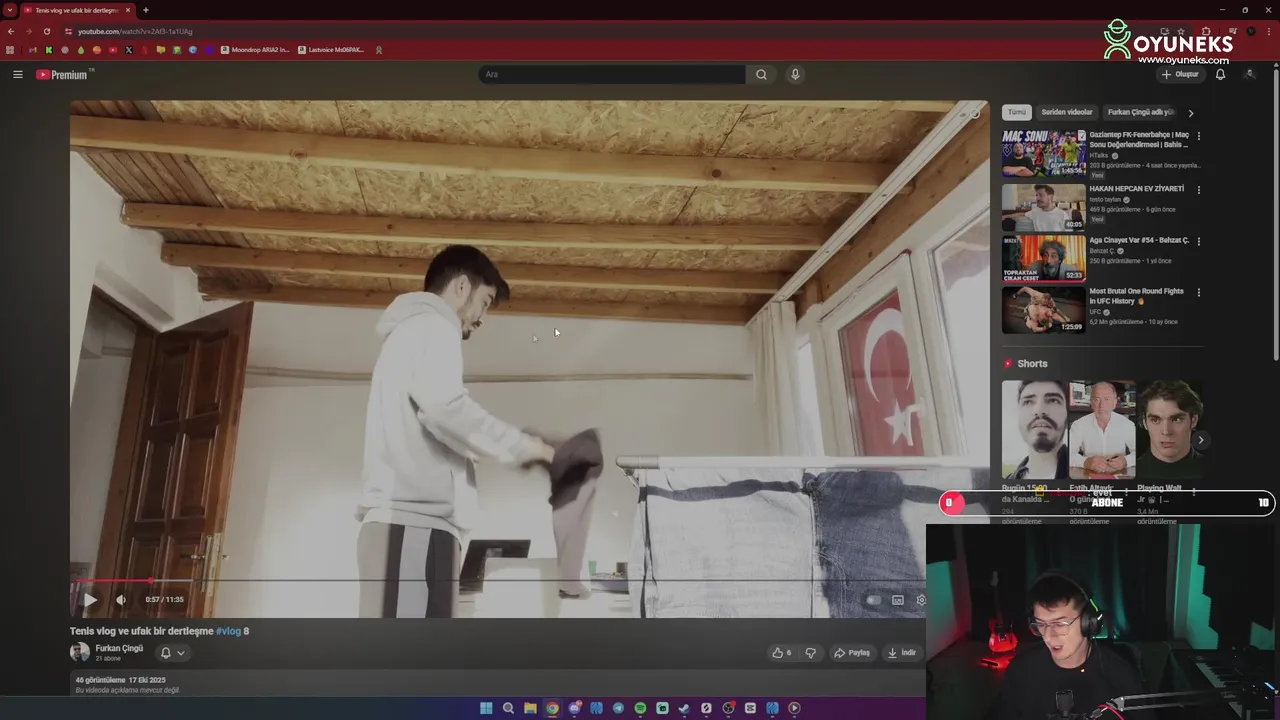
Task: Show next Shorts with arrow button
Action: (x=1200, y=440)
